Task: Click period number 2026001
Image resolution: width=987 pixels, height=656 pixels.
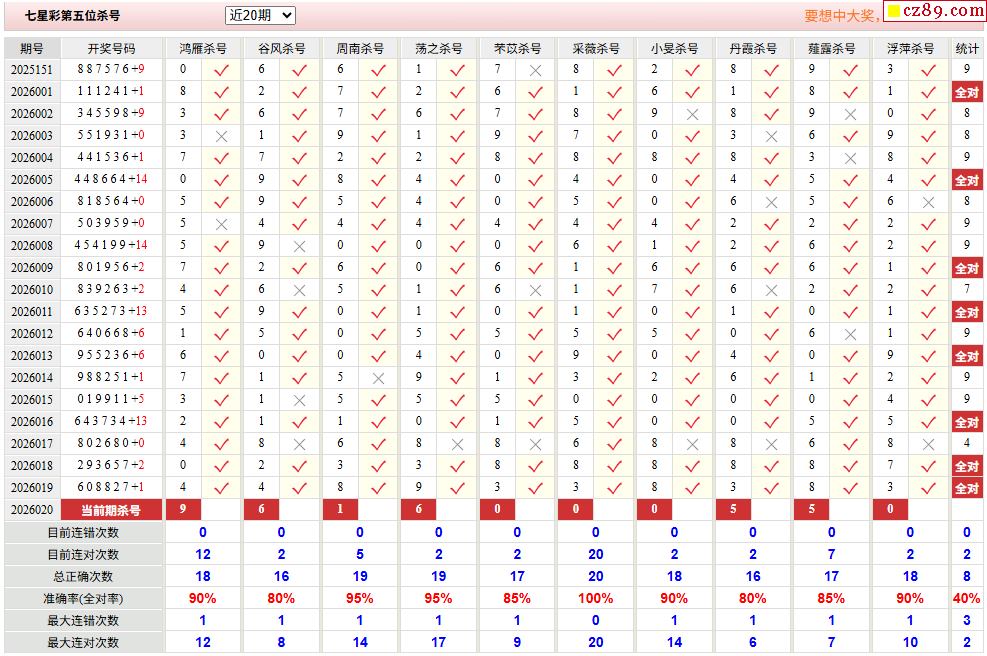Action: pyautogui.click(x=32, y=92)
